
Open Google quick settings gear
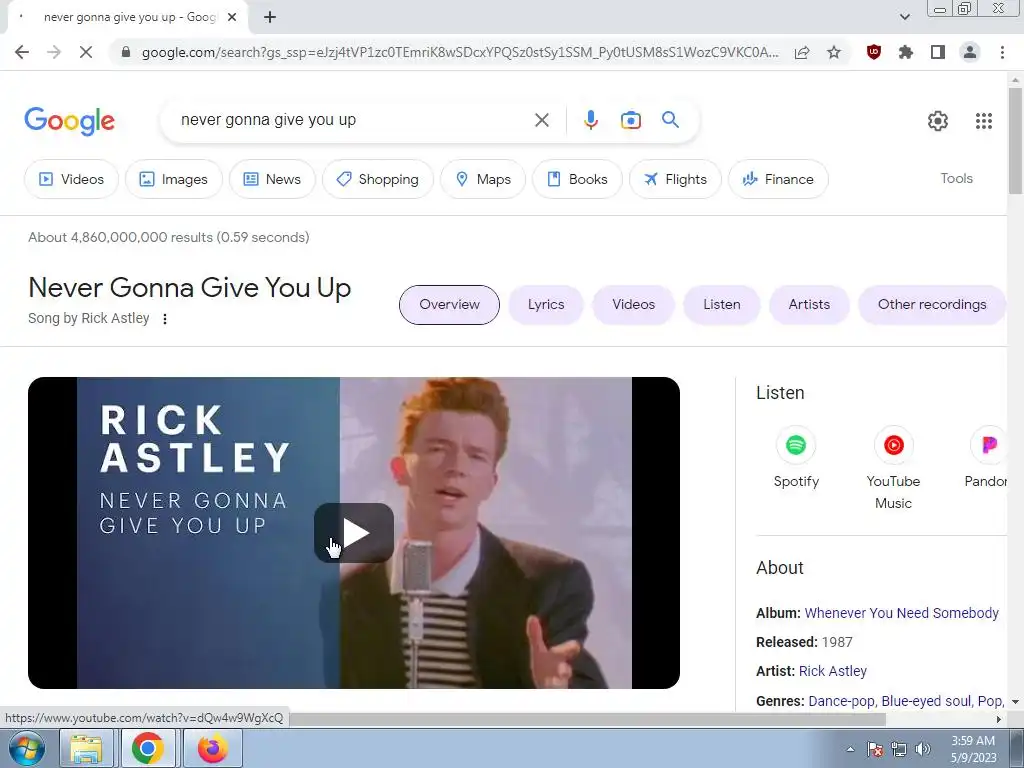[x=938, y=121]
